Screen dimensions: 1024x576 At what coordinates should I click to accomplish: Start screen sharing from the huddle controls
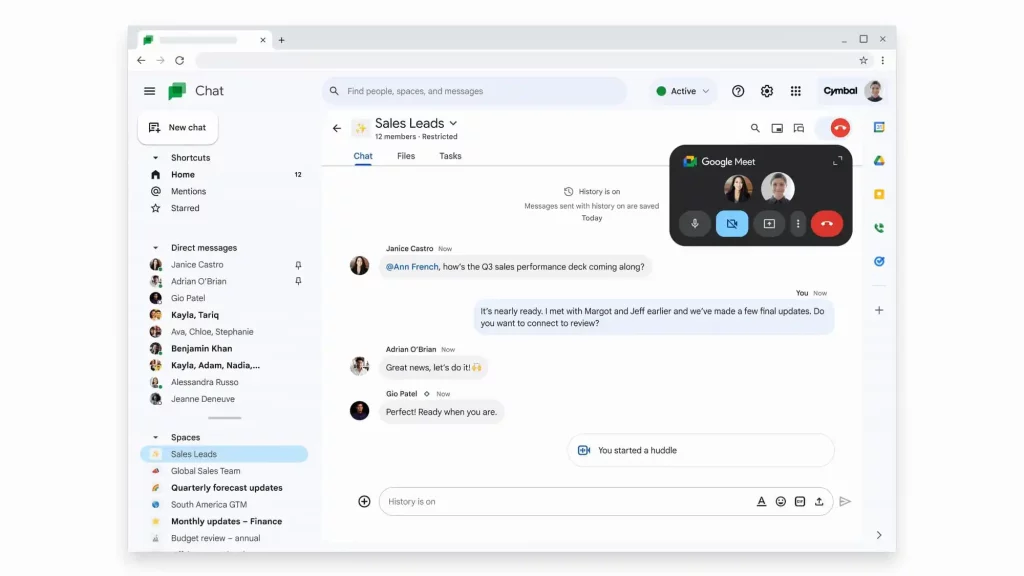769,223
